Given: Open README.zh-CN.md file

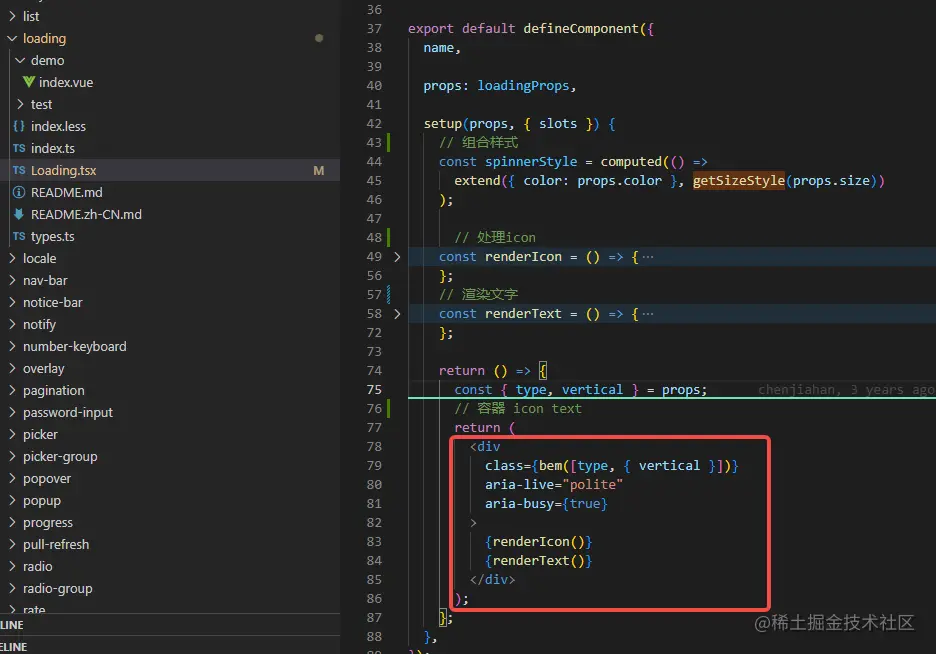Looking at the screenshot, I should coord(86,215).
